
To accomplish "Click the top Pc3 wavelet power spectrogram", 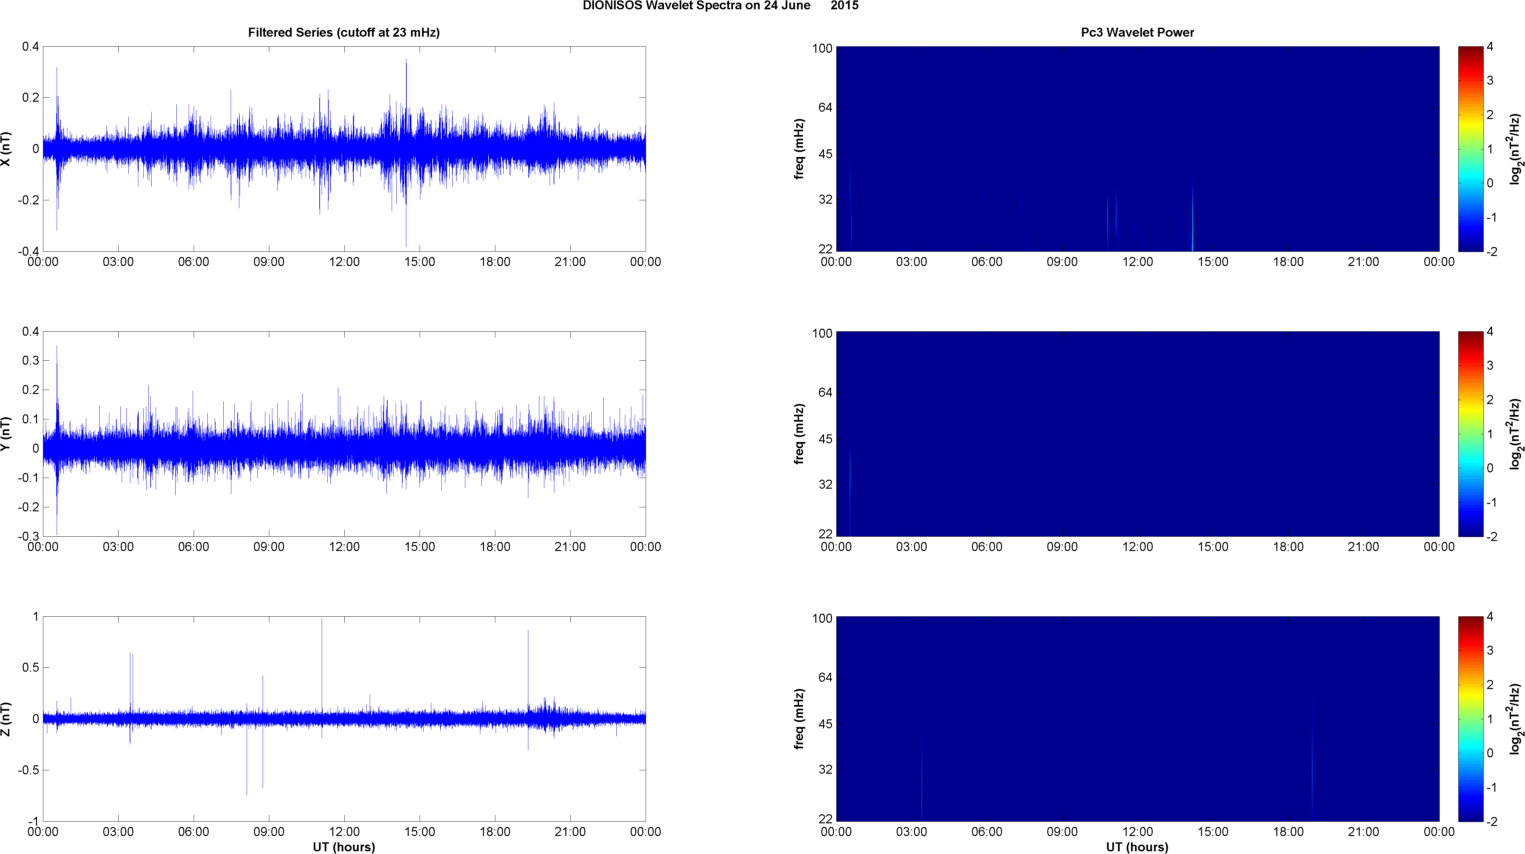I will [1137, 149].
